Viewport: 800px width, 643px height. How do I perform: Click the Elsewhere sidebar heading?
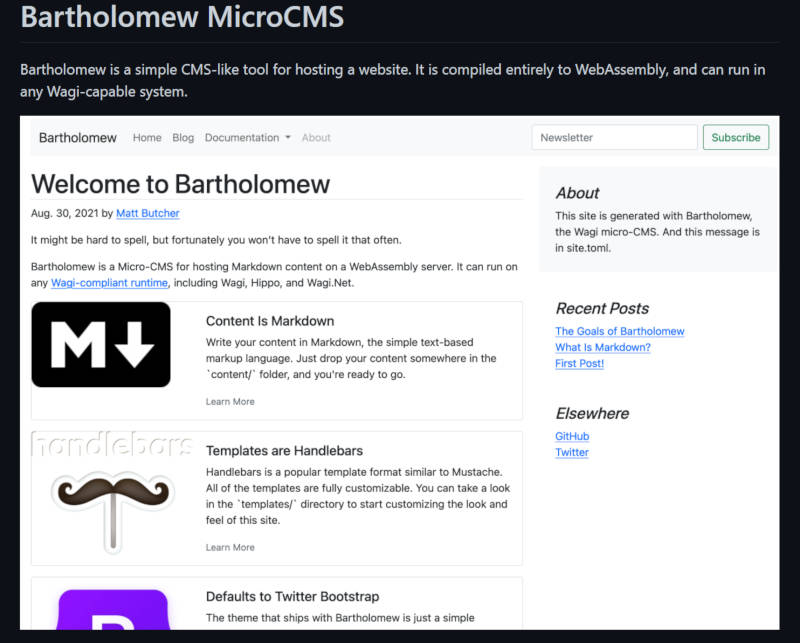pyautogui.click(x=592, y=413)
